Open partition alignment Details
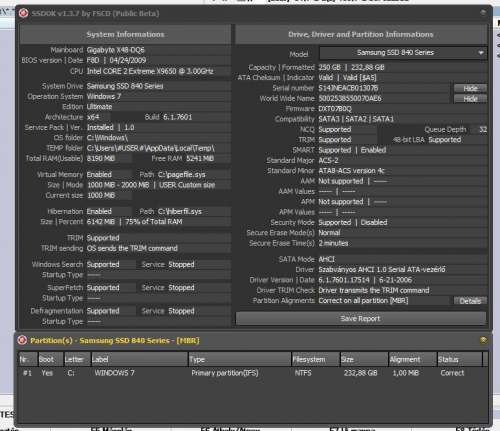 pyautogui.click(x=470, y=301)
